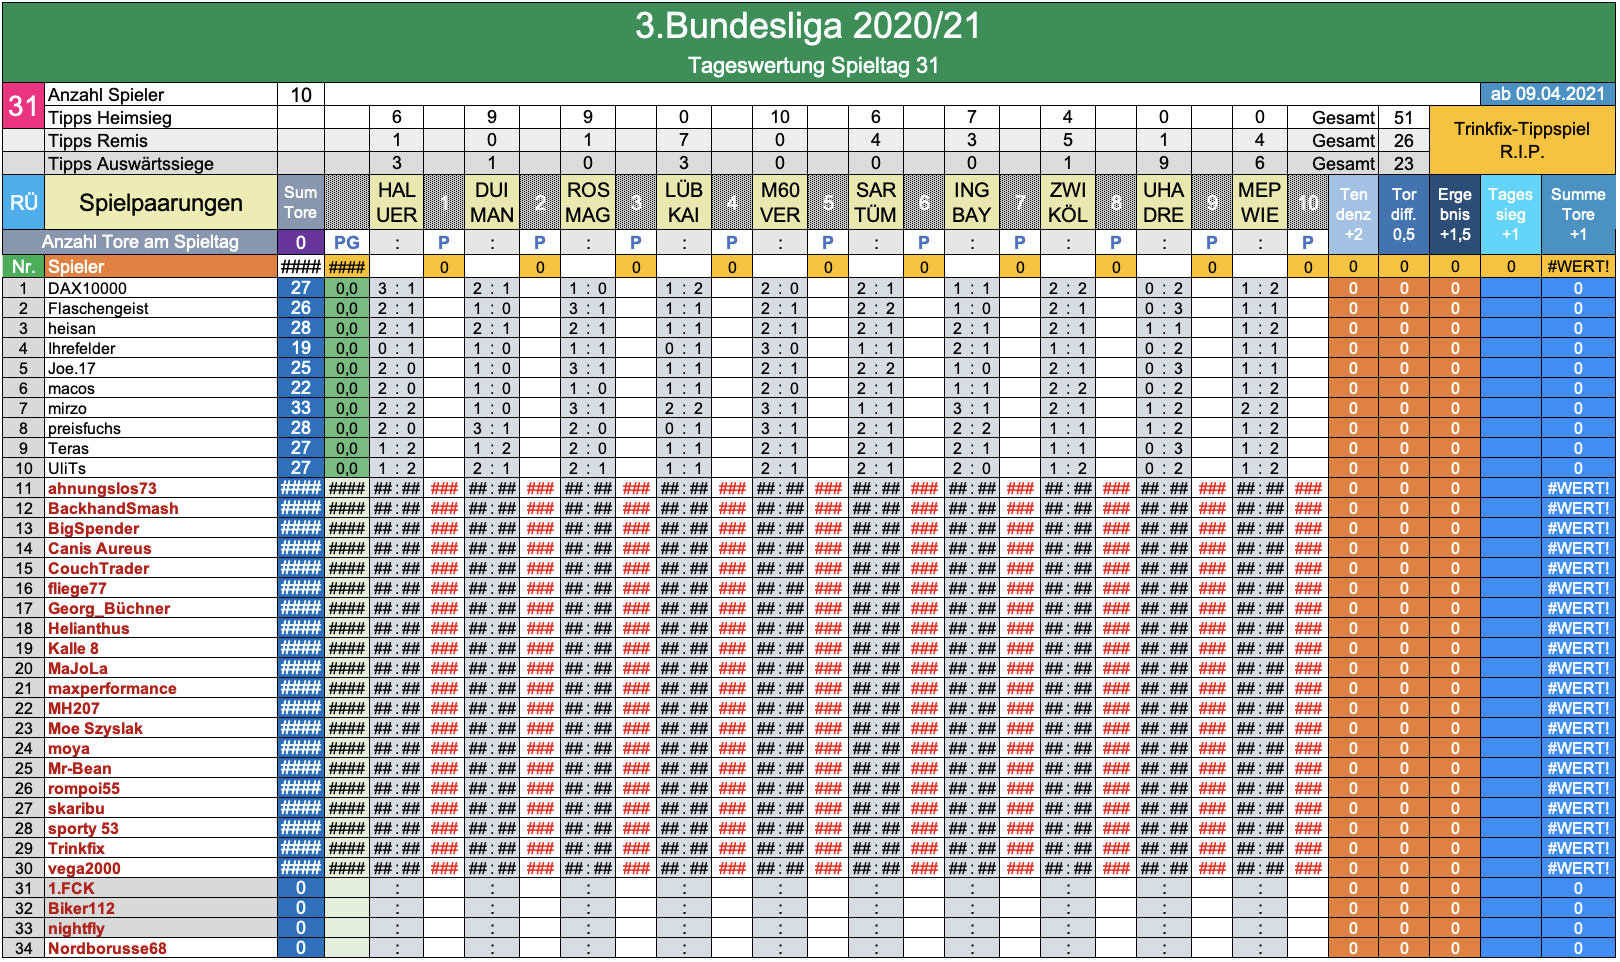The image size is (1620, 962).
Task: Click player name Nordborusse68
Action: point(107,948)
